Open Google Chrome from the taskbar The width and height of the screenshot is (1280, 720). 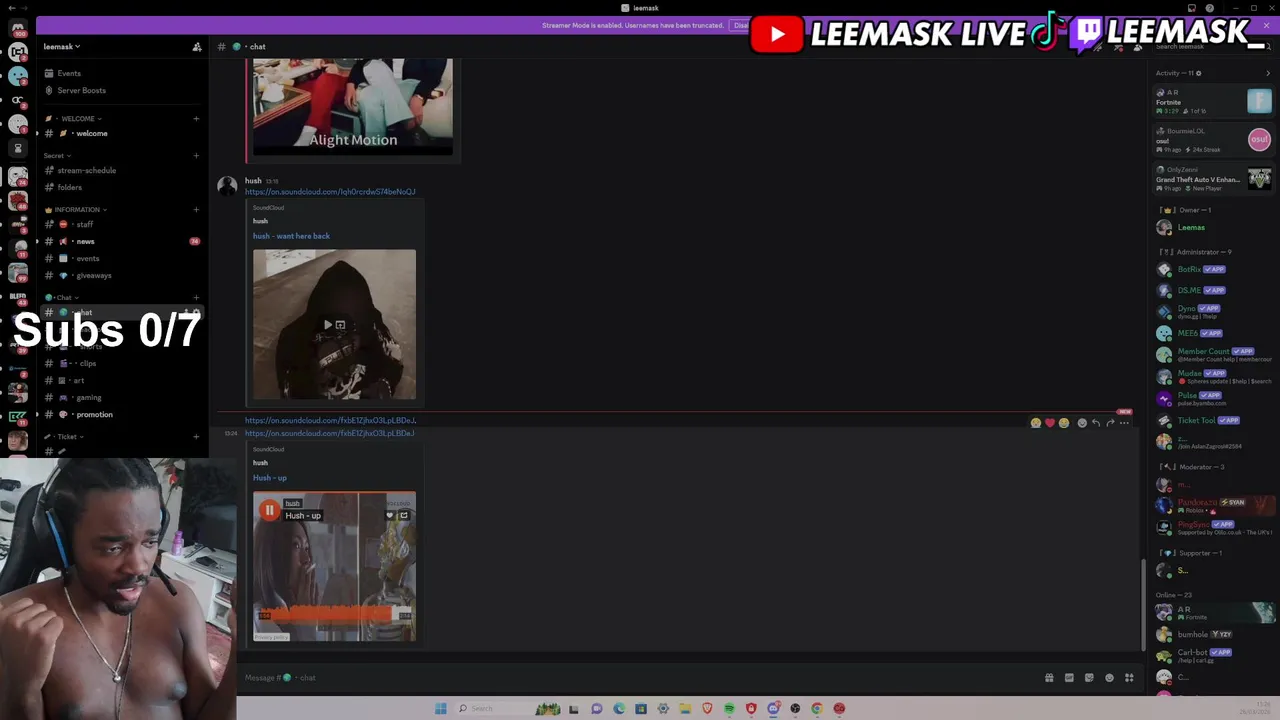pos(817,709)
